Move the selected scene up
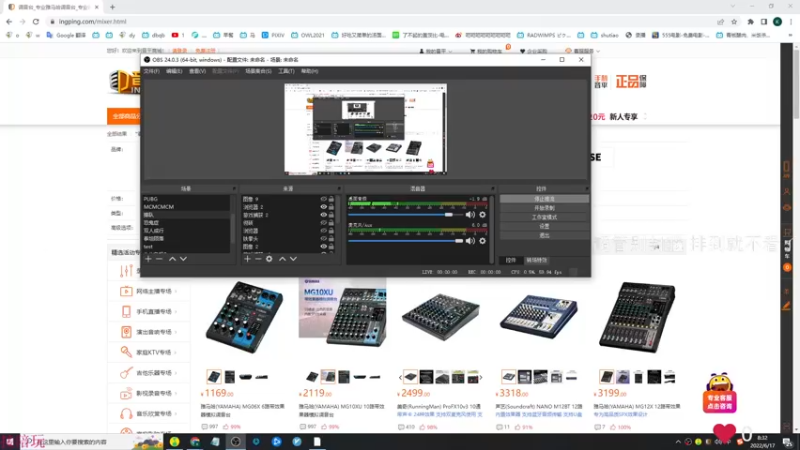Viewport: 800px width, 450px height. click(x=172, y=259)
